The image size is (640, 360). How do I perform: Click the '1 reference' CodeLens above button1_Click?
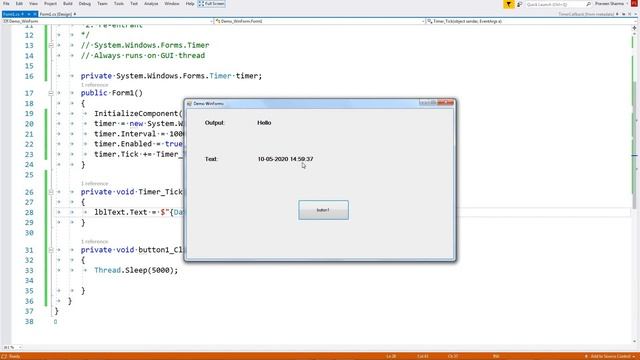pyautogui.click(x=94, y=242)
